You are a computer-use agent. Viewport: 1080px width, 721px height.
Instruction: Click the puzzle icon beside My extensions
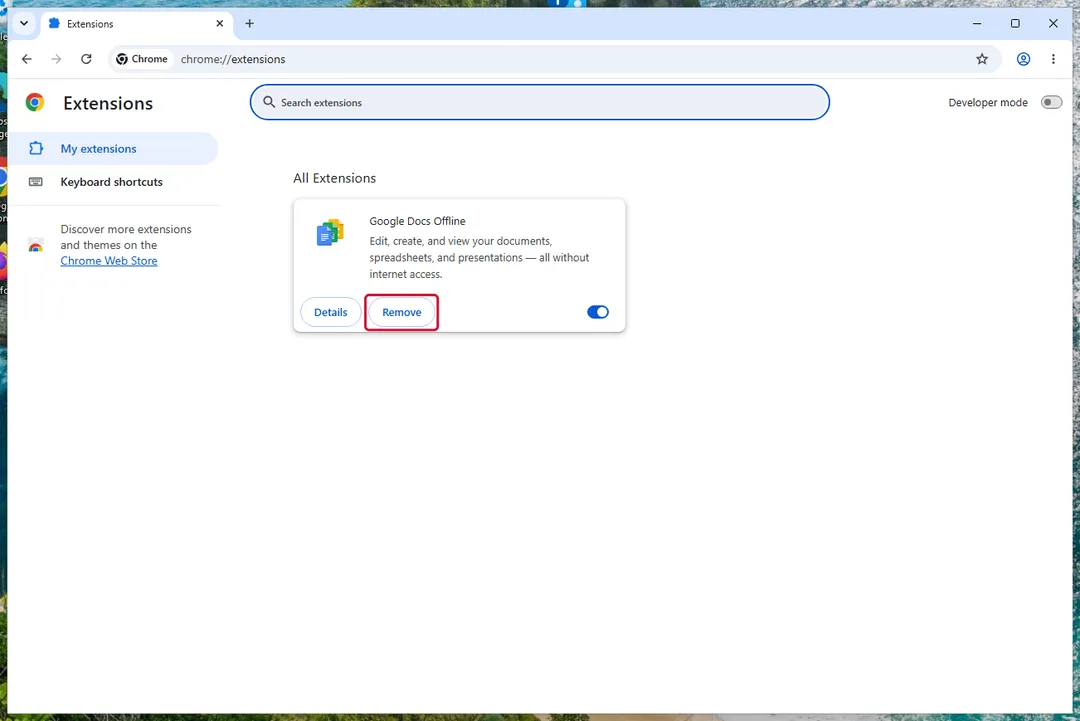(x=36, y=148)
